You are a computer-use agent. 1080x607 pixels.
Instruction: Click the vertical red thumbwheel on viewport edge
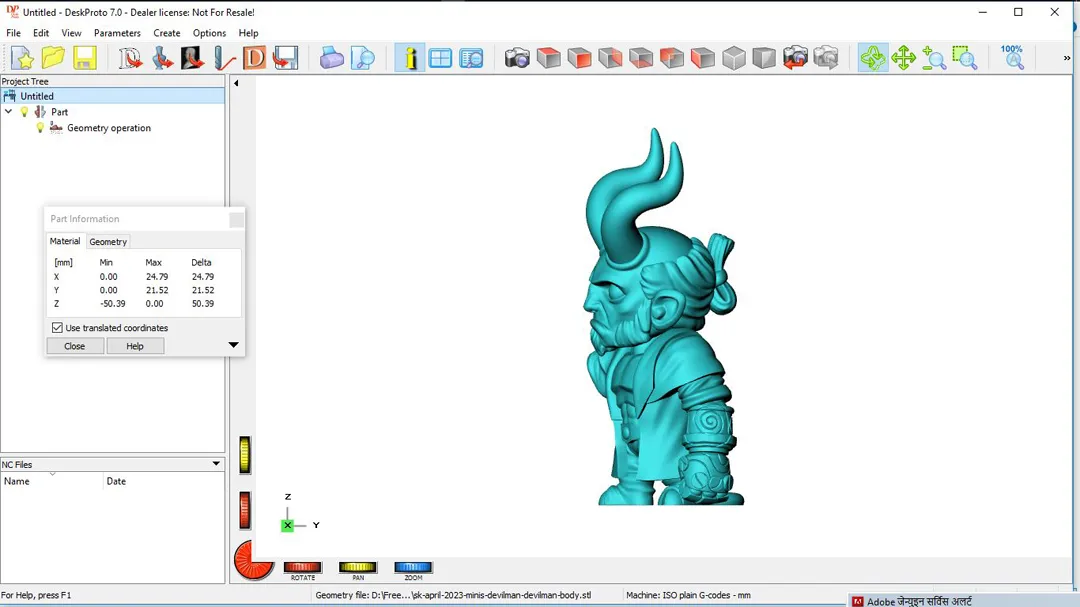pyautogui.click(x=245, y=511)
